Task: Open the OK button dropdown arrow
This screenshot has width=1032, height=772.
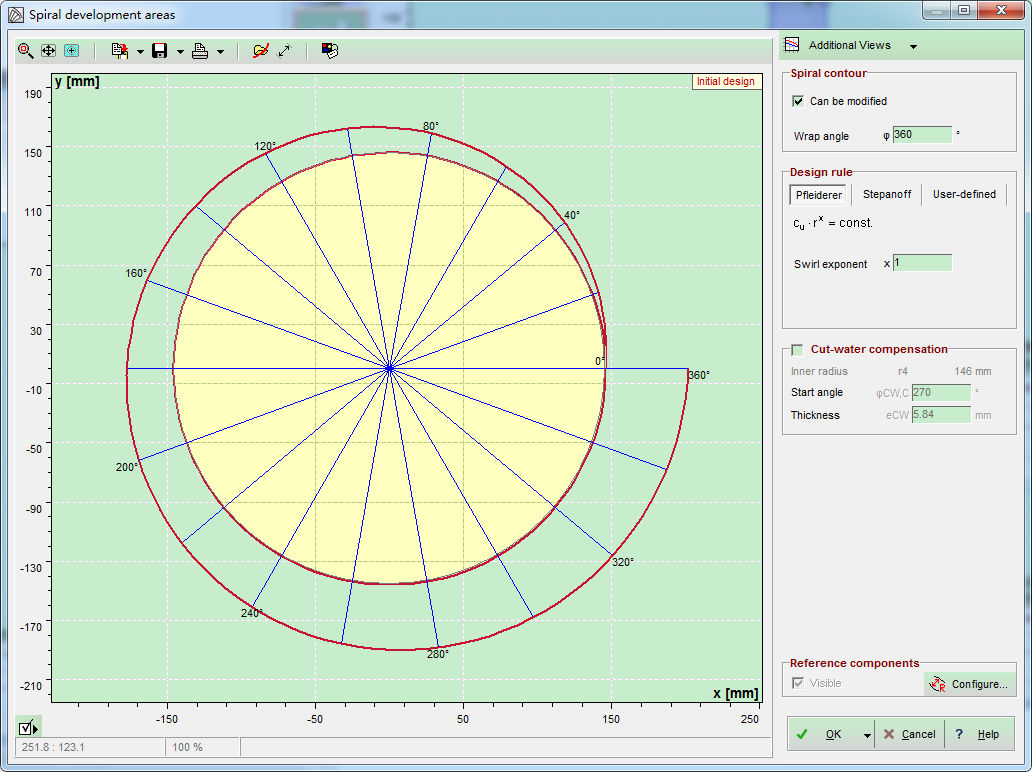Action: pyautogui.click(x=867, y=735)
